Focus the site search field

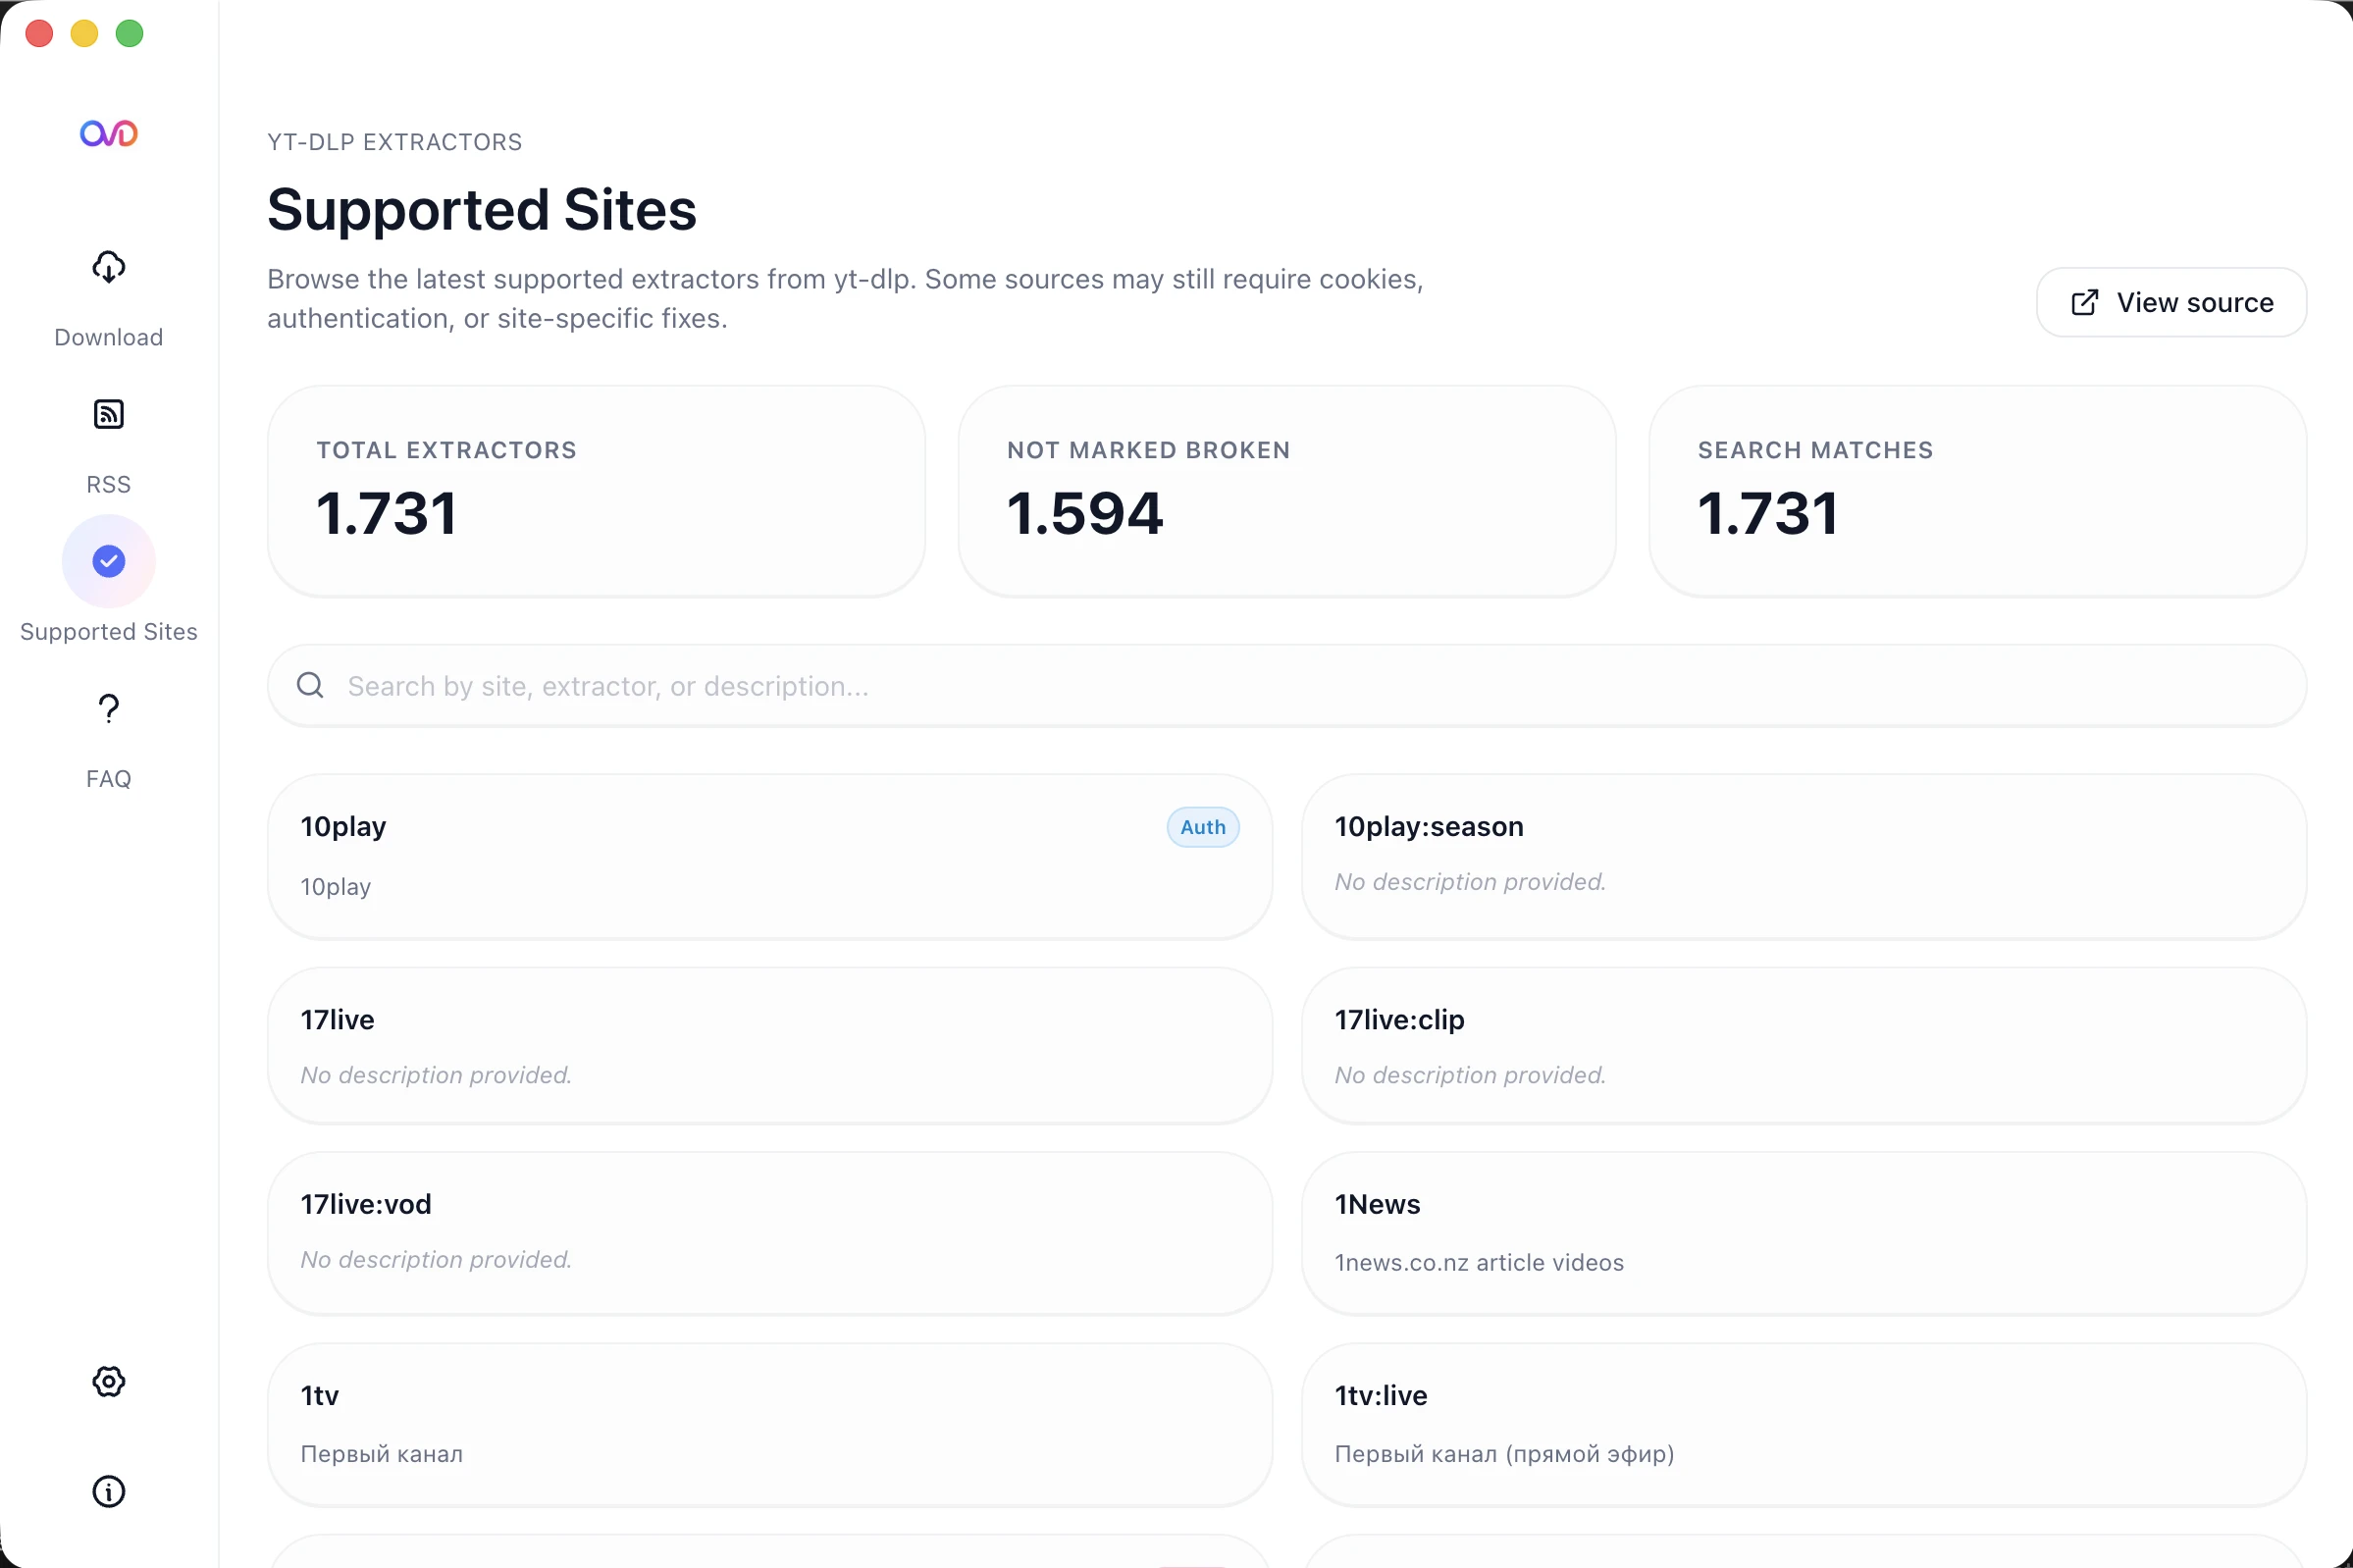(x=1286, y=685)
